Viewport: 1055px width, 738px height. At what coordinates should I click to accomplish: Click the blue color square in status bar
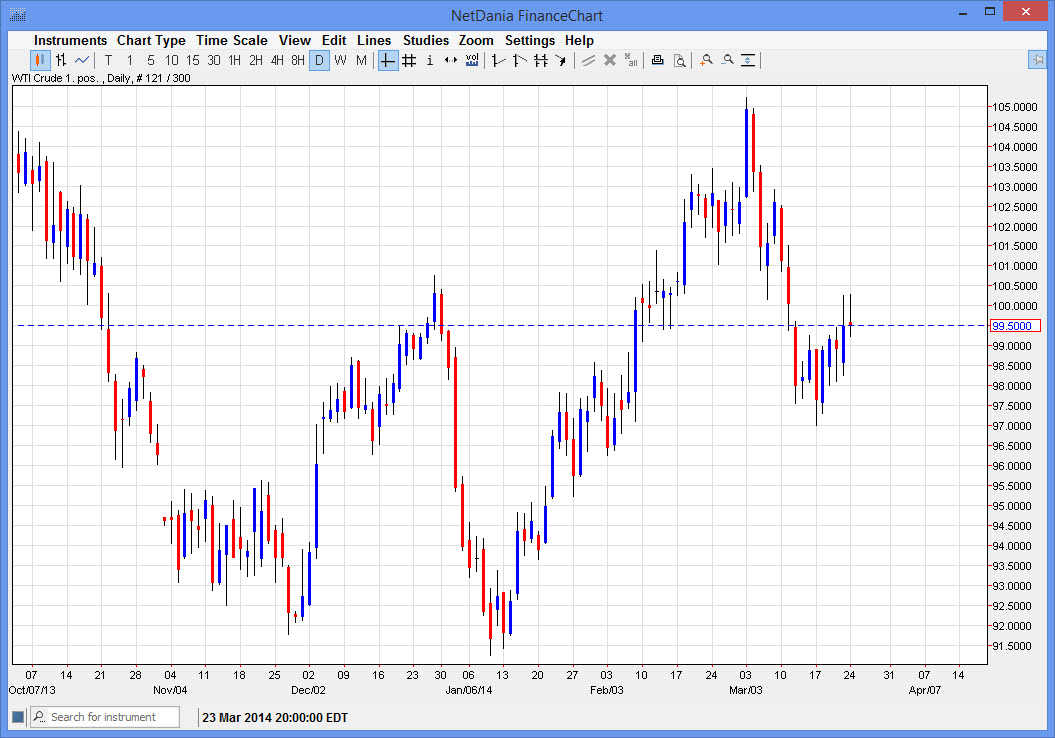point(17,717)
